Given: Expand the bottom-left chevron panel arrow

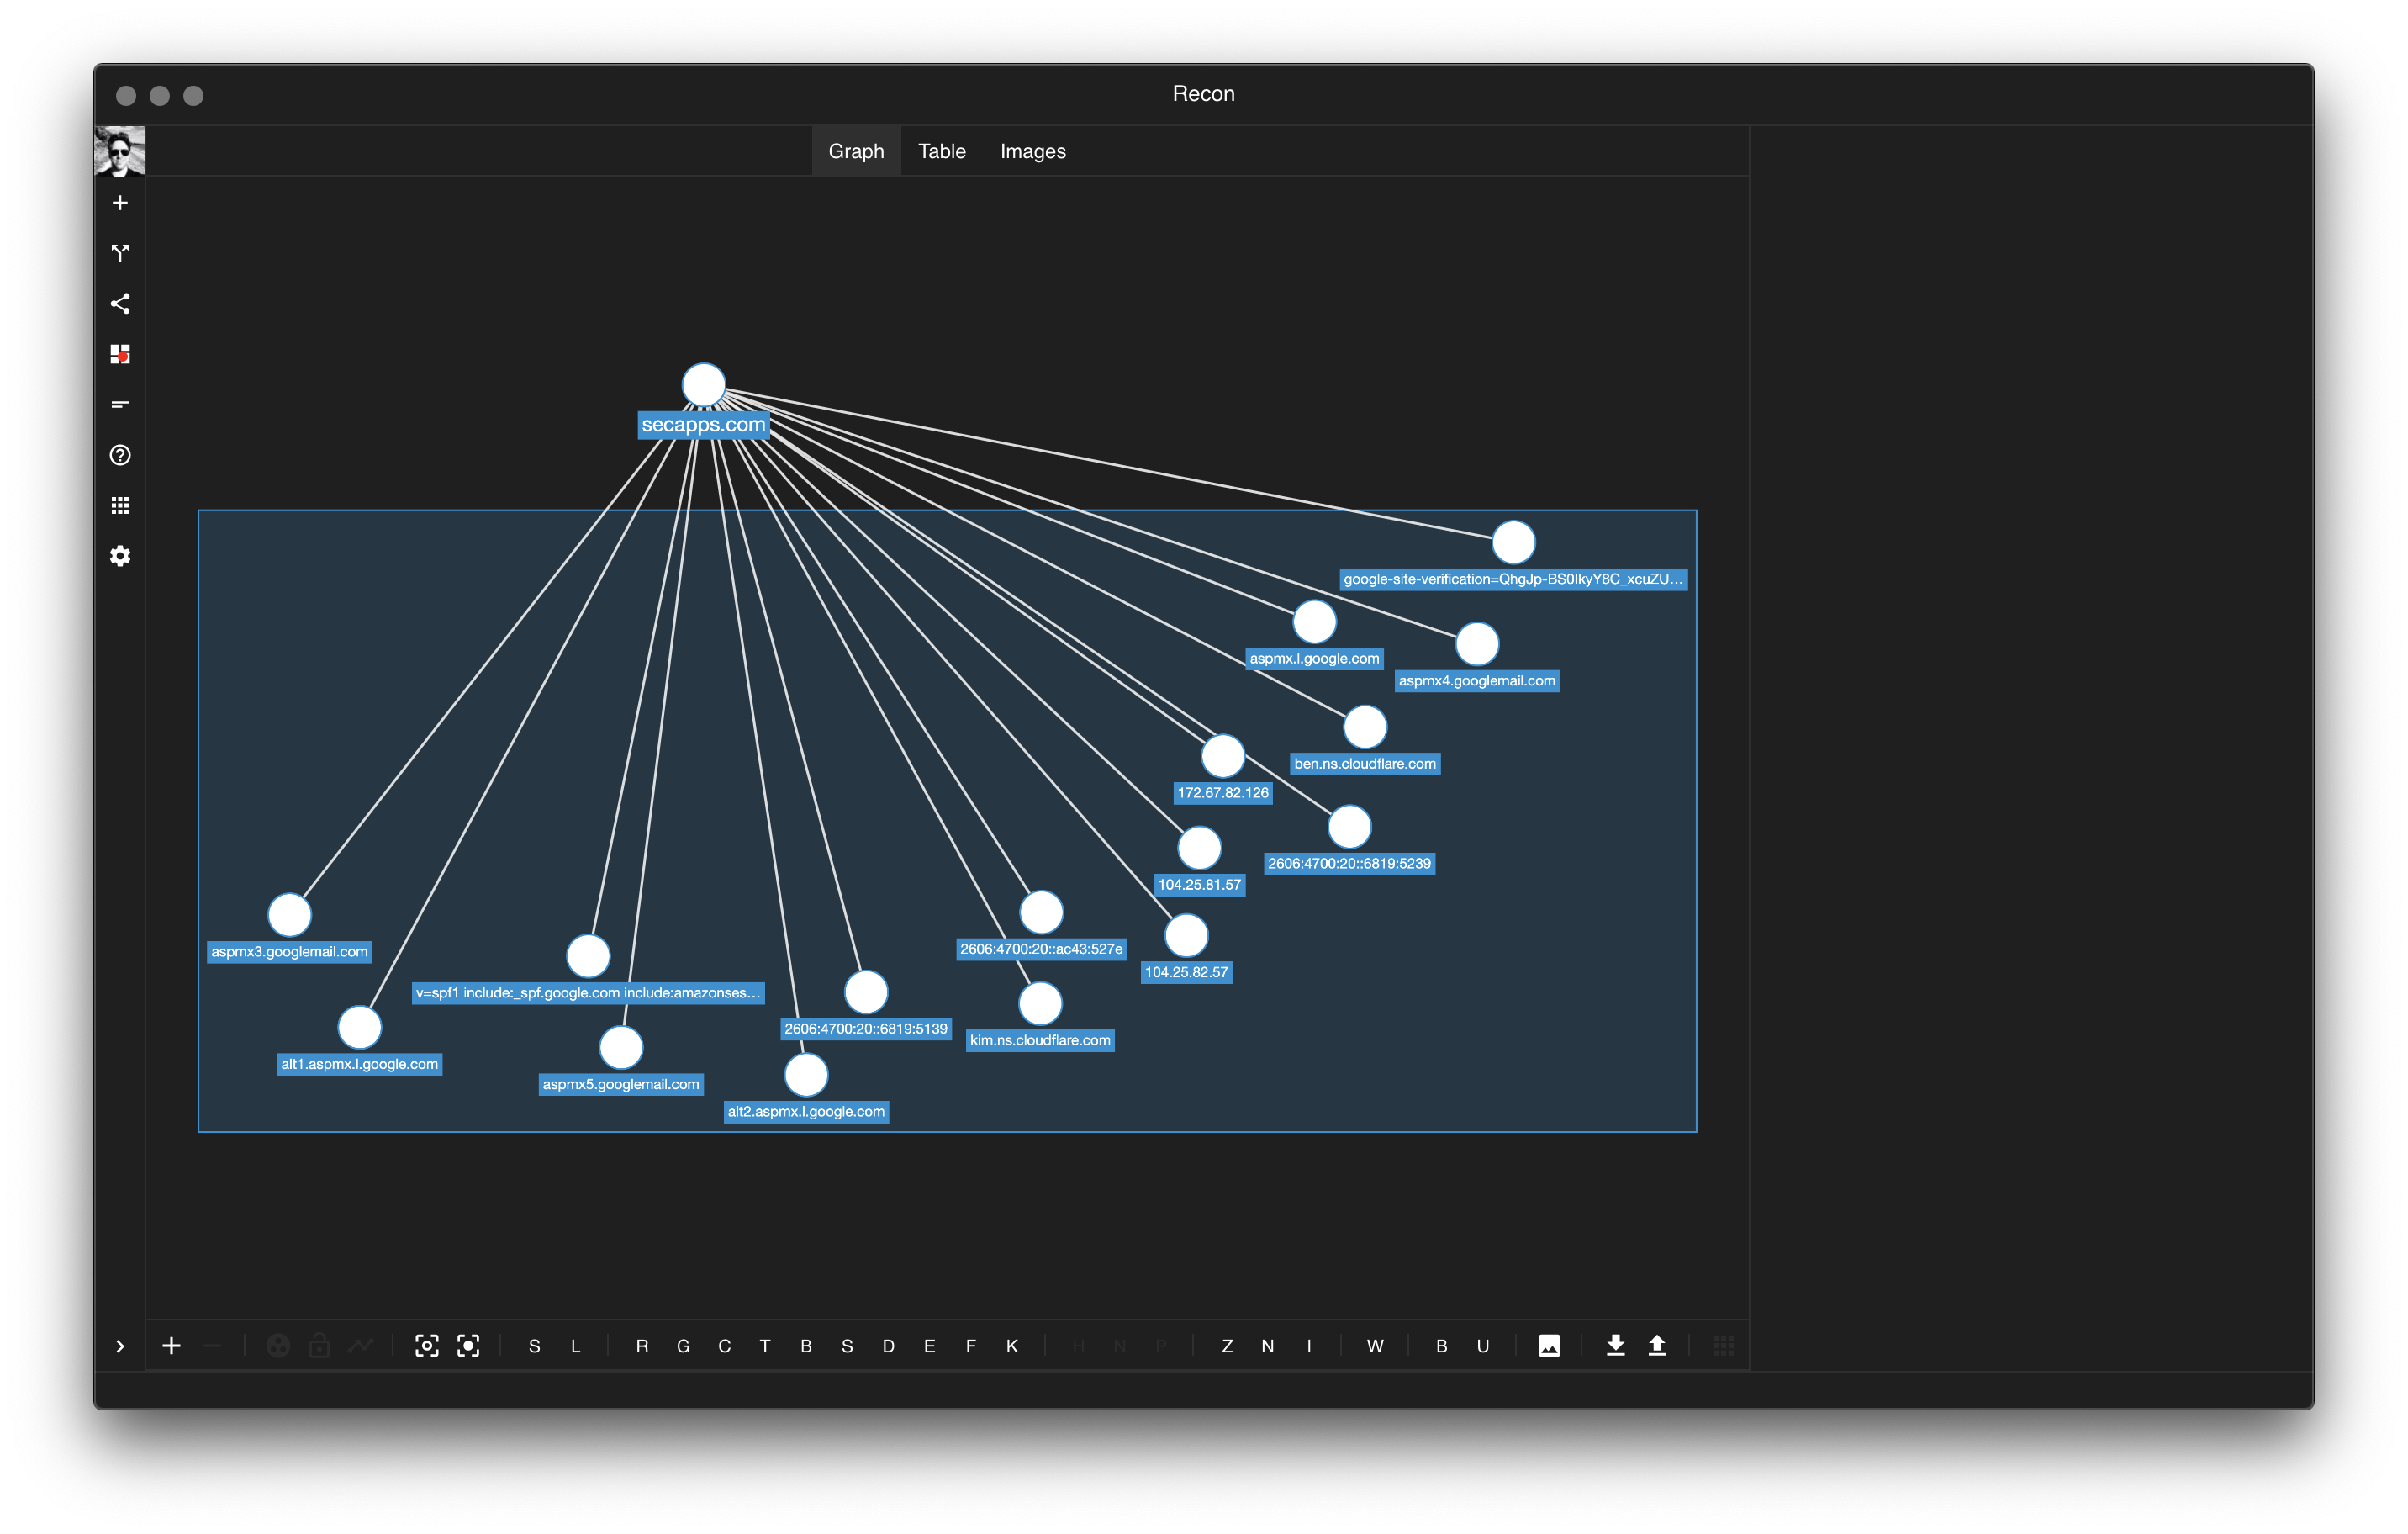Looking at the screenshot, I should point(120,1346).
